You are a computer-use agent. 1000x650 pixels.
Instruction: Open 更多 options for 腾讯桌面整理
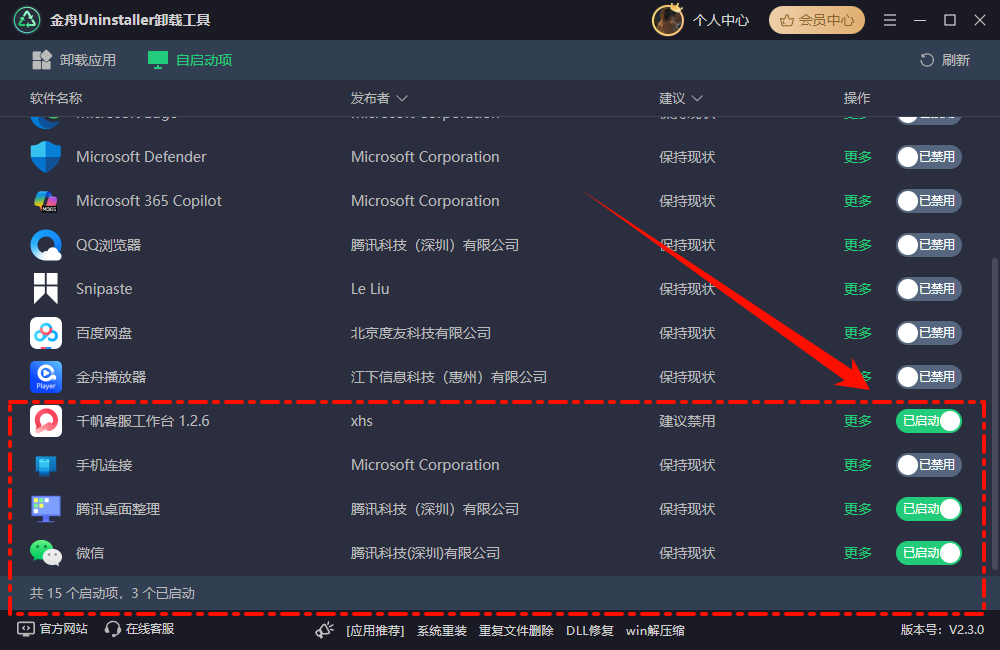coord(857,509)
